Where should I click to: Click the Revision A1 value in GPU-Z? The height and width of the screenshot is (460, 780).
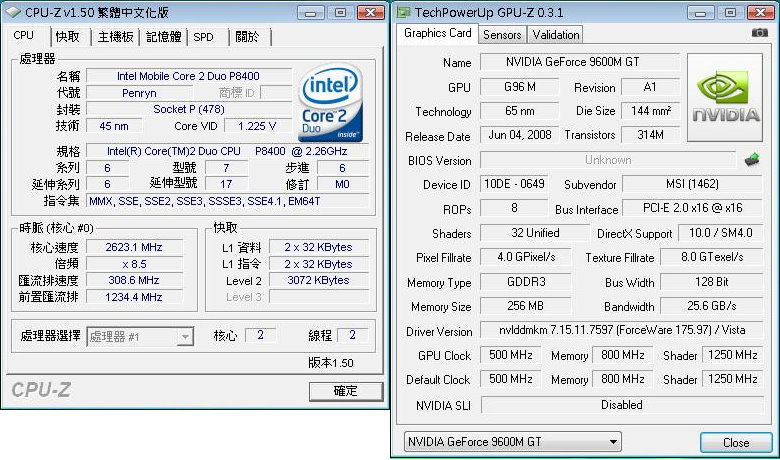click(x=651, y=87)
